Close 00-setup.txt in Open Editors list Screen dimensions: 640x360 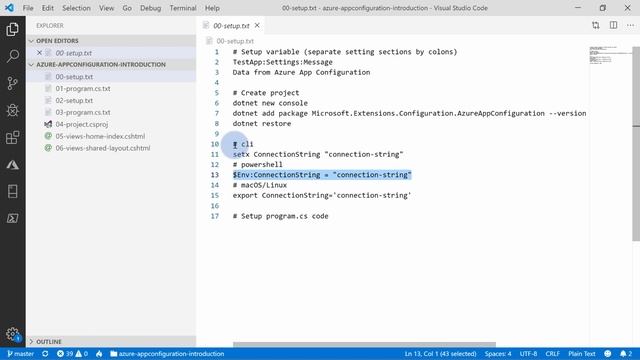coord(39,53)
